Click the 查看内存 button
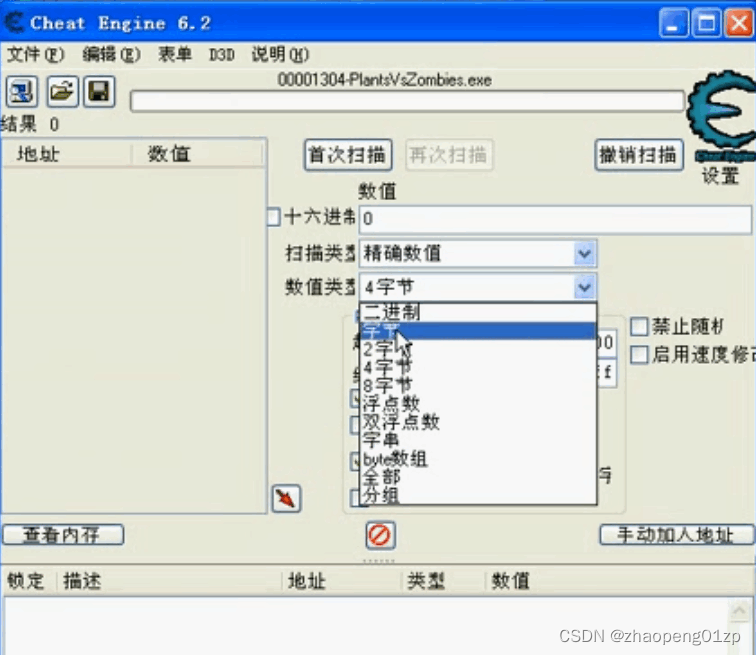 (x=63, y=535)
